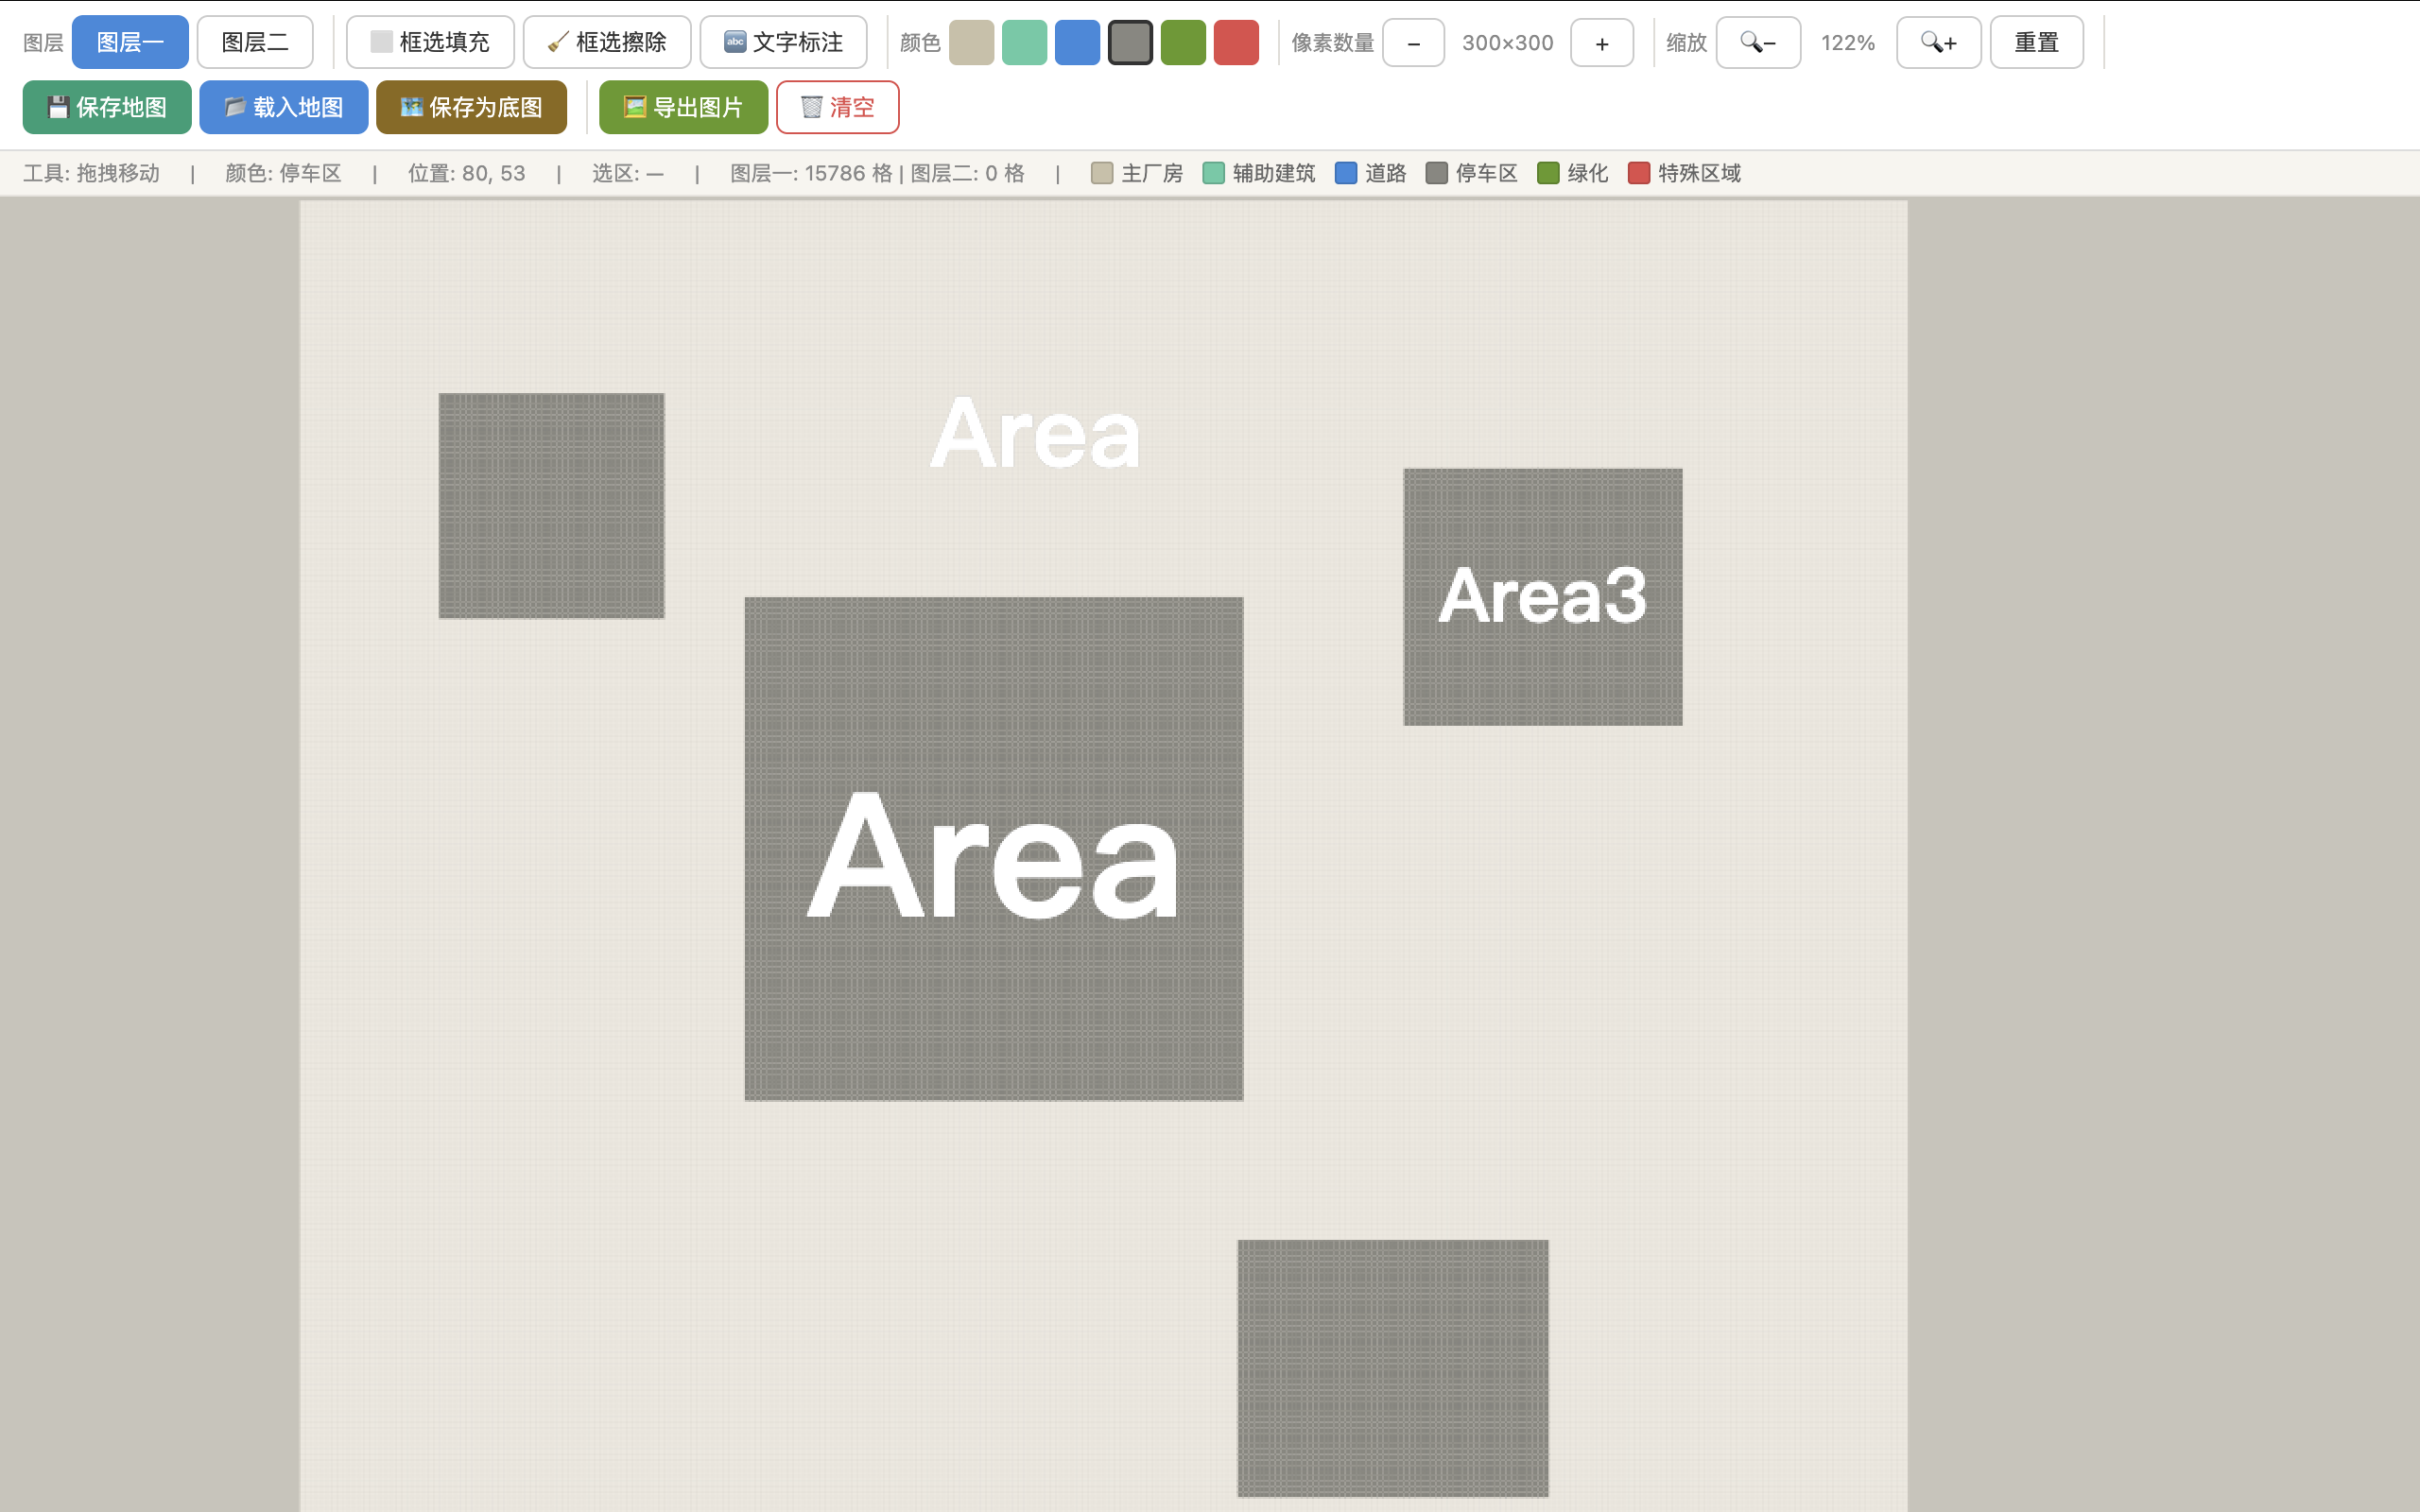2420x1512 pixels.
Task: Zoom in with the magnifier plus button
Action: click(1939, 43)
